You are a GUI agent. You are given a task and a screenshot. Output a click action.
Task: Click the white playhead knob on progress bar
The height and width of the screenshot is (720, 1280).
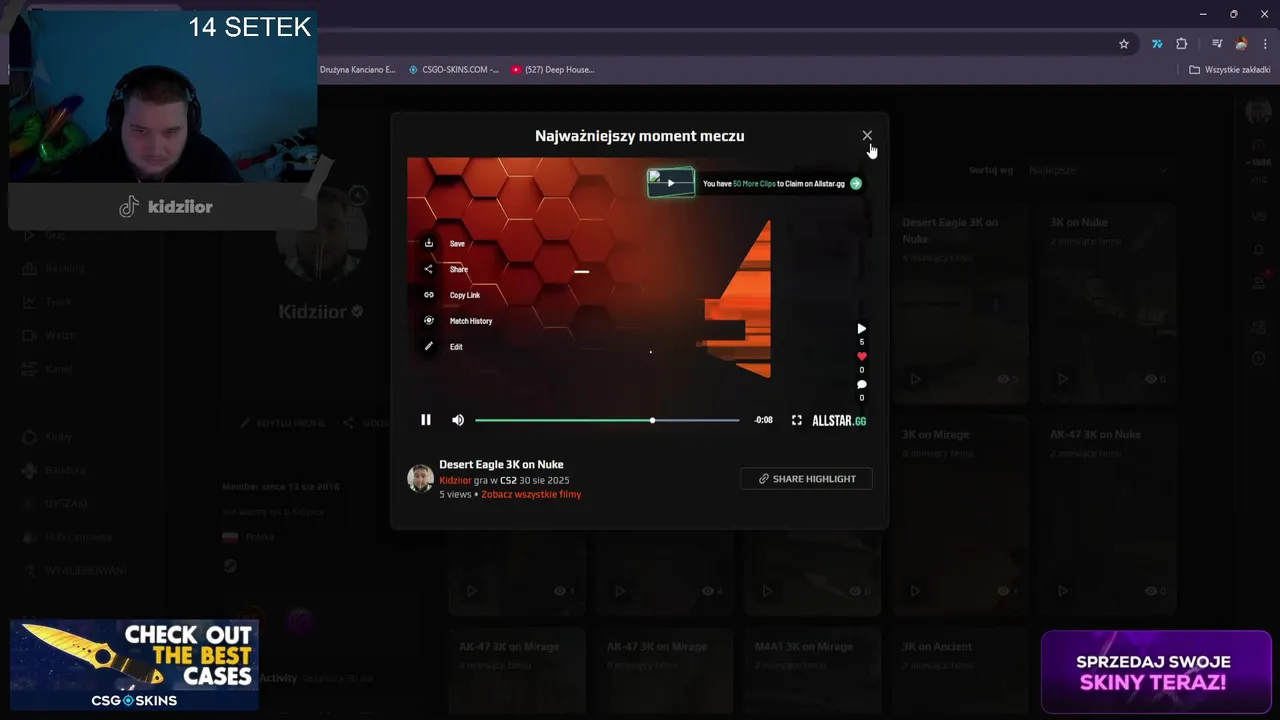pos(653,420)
